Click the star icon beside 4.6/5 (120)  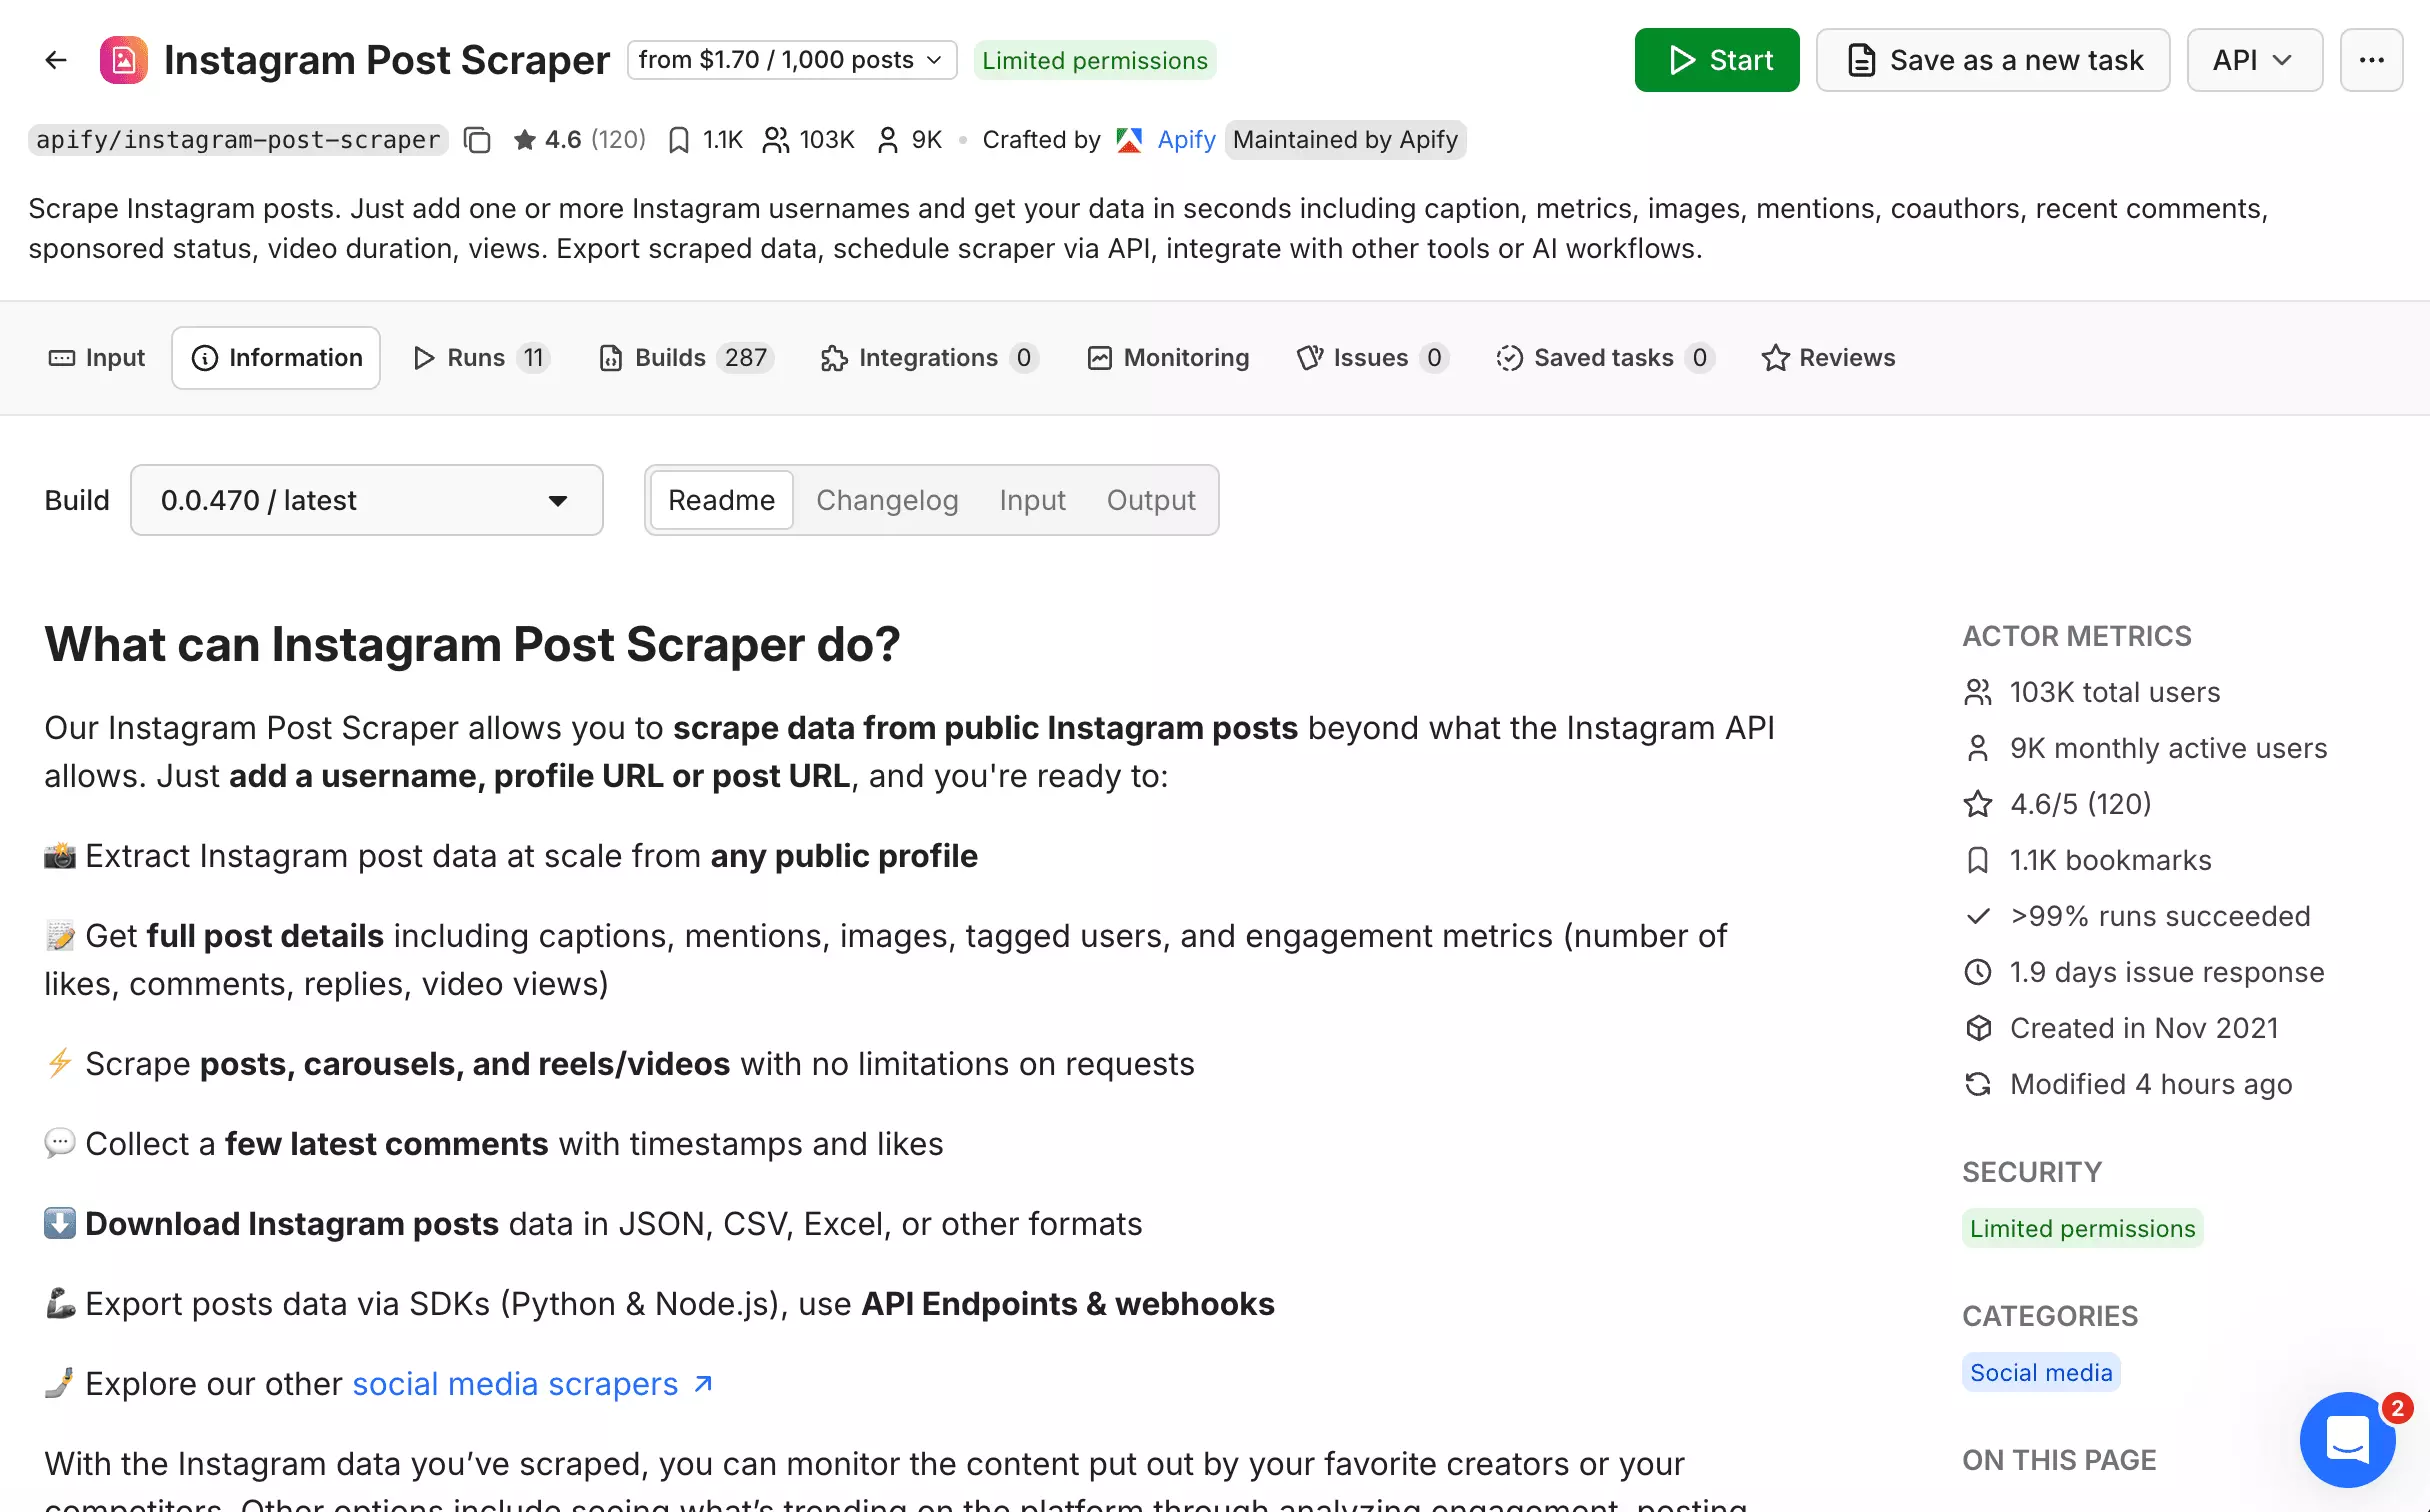pos(1978,804)
